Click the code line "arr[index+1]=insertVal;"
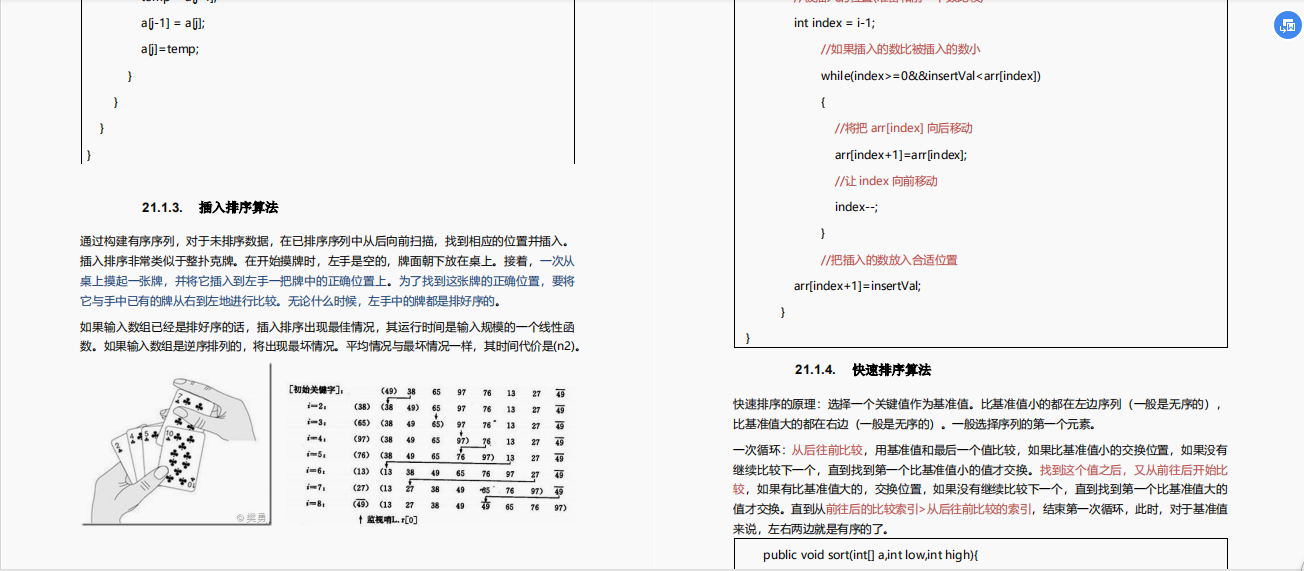Viewport: 1304px width, 571px height. [x=857, y=286]
